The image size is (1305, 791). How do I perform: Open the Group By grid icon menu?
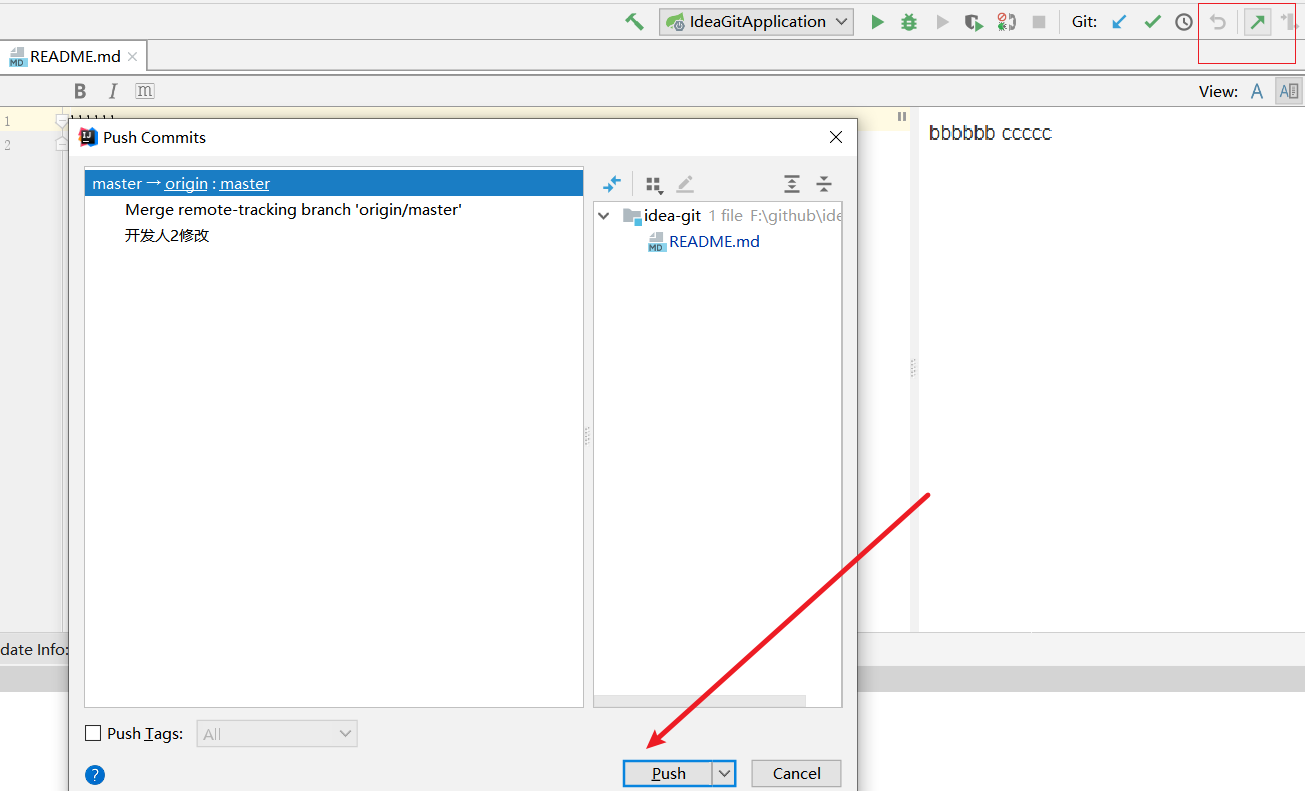coord(654,184)
